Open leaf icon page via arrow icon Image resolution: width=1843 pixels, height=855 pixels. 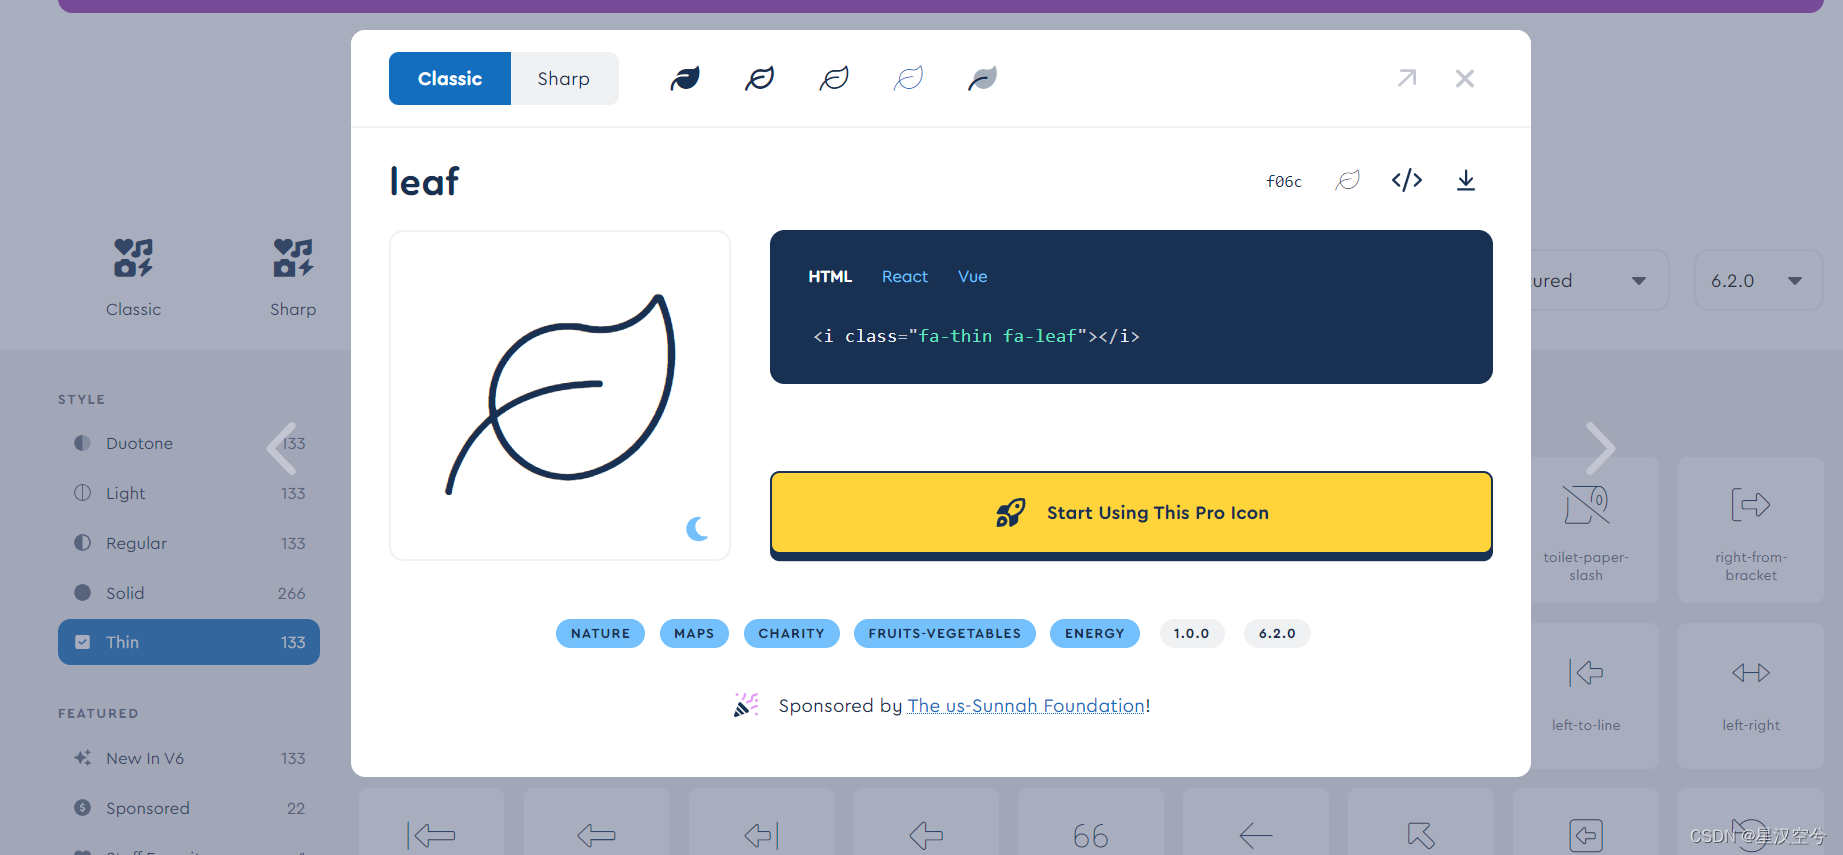point(1407,78)
